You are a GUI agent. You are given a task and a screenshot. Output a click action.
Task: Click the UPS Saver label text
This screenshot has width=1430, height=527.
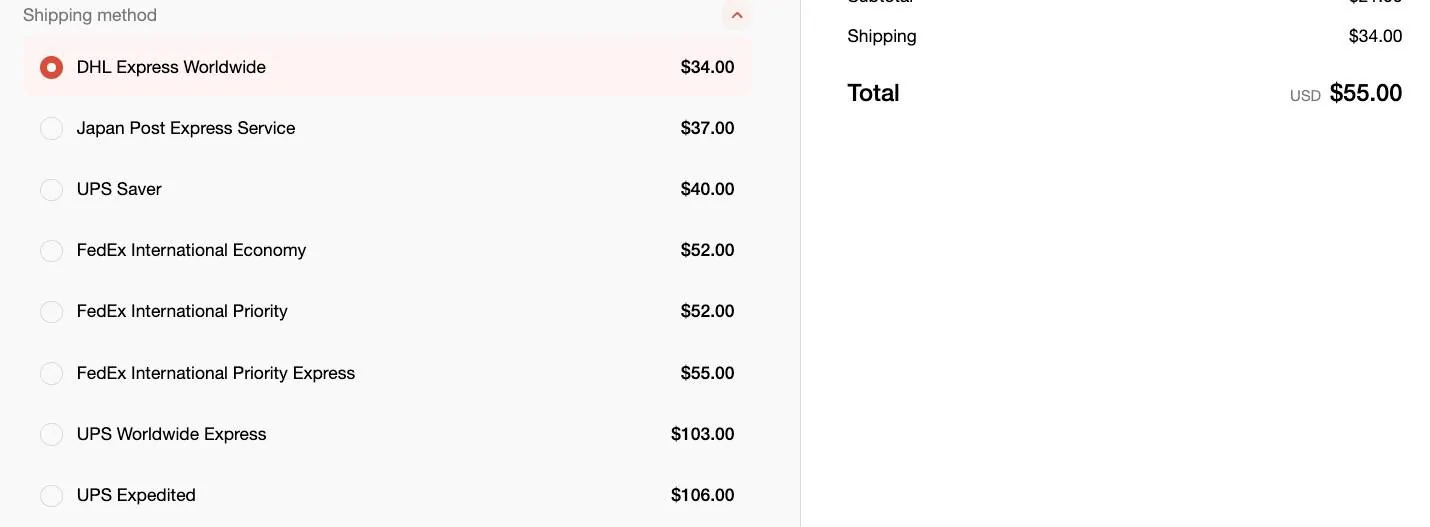119,189
